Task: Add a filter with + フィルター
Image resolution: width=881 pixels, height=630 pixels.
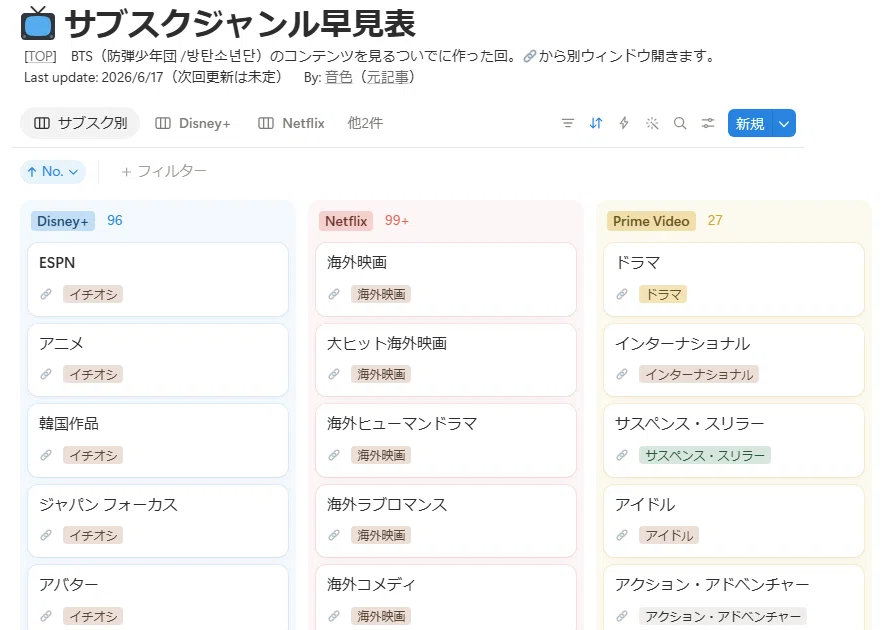Action: [164, 171]
